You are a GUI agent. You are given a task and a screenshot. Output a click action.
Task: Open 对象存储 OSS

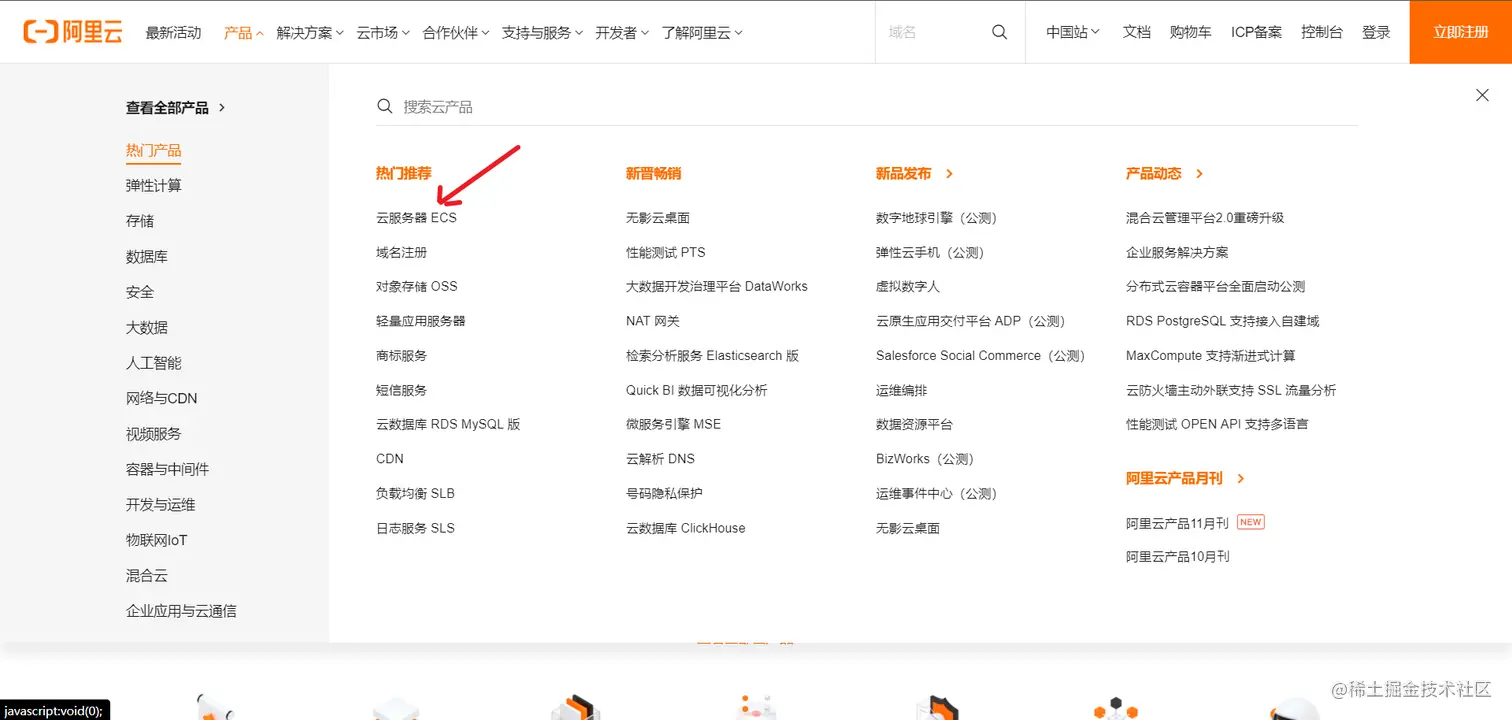click(416, 286)
